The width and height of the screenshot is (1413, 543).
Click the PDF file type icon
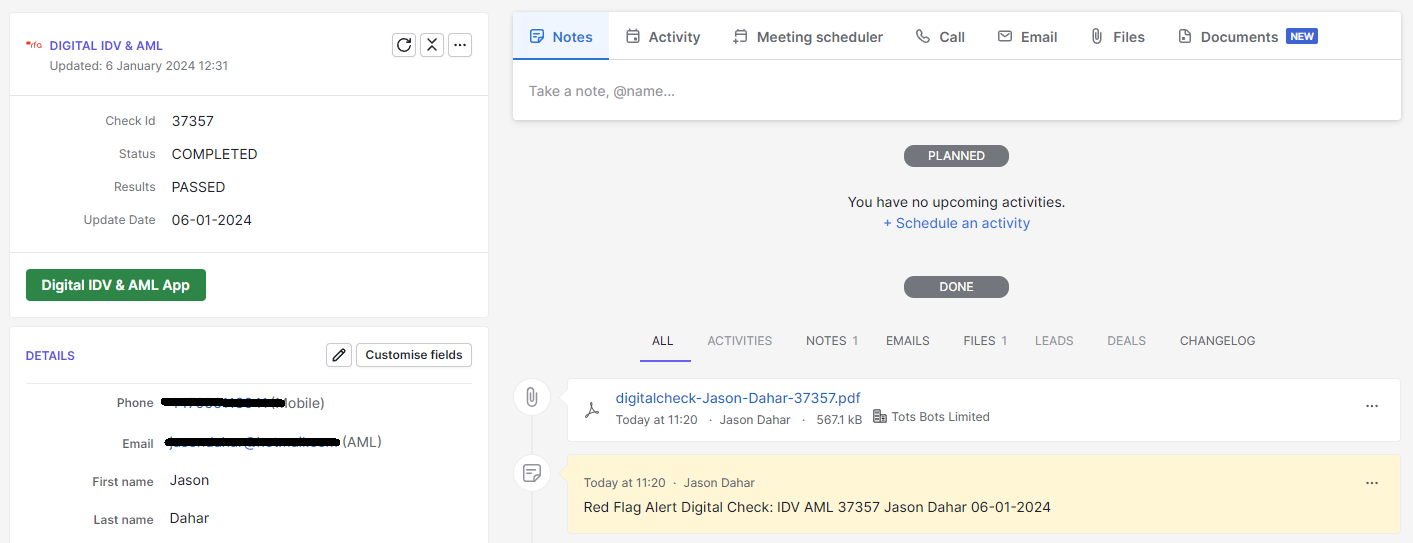tap(592, 409)
